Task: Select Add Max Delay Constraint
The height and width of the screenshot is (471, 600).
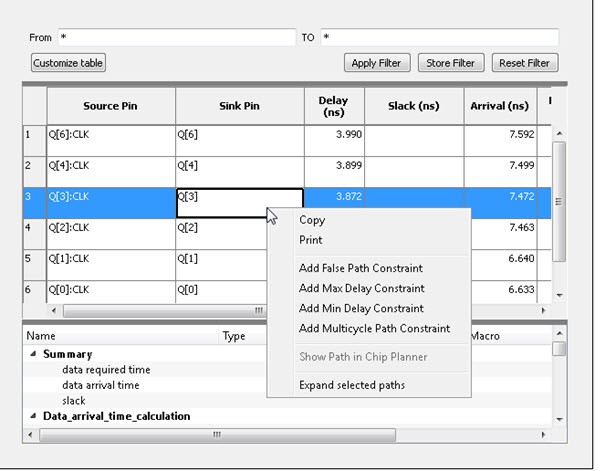Action: [361, 288]
